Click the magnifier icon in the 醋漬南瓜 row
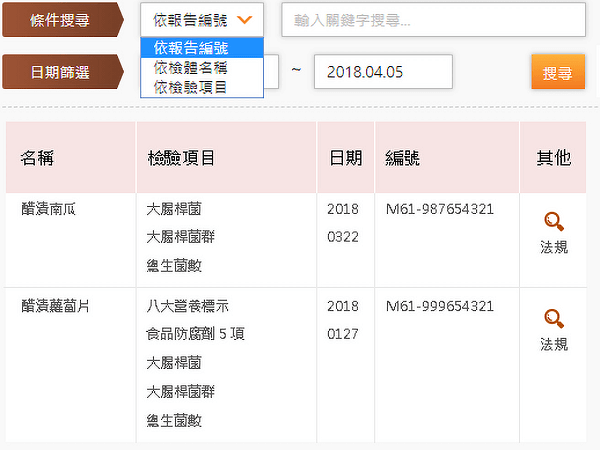This screenshot has width=600, height=450. click(553, 222)
